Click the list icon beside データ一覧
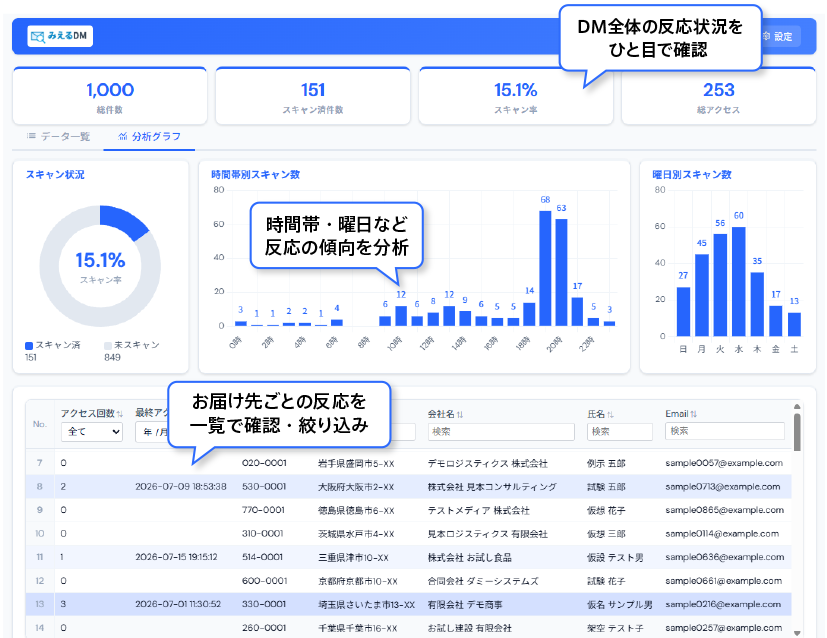 click(32, 136)
